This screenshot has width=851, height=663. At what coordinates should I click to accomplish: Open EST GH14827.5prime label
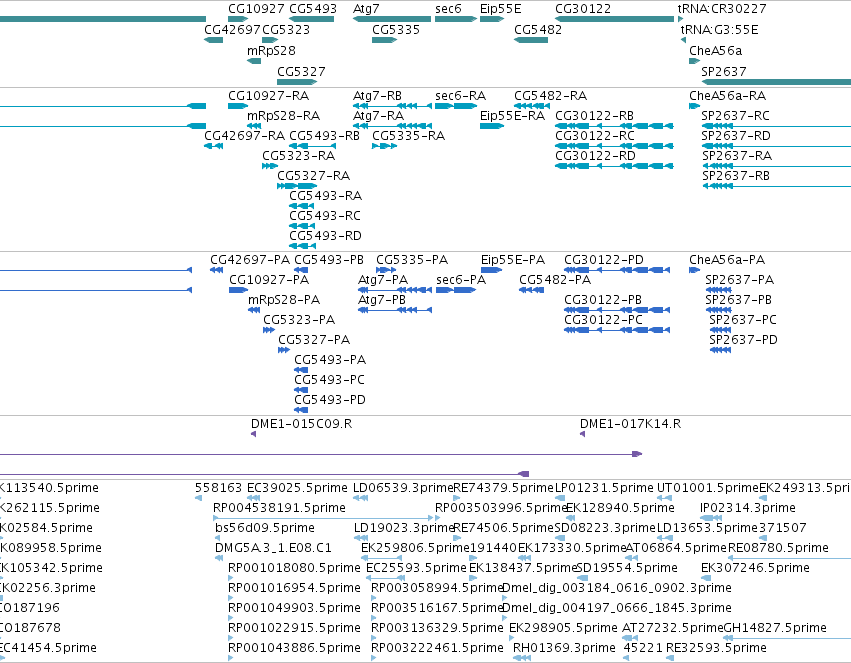click(775, 628)
